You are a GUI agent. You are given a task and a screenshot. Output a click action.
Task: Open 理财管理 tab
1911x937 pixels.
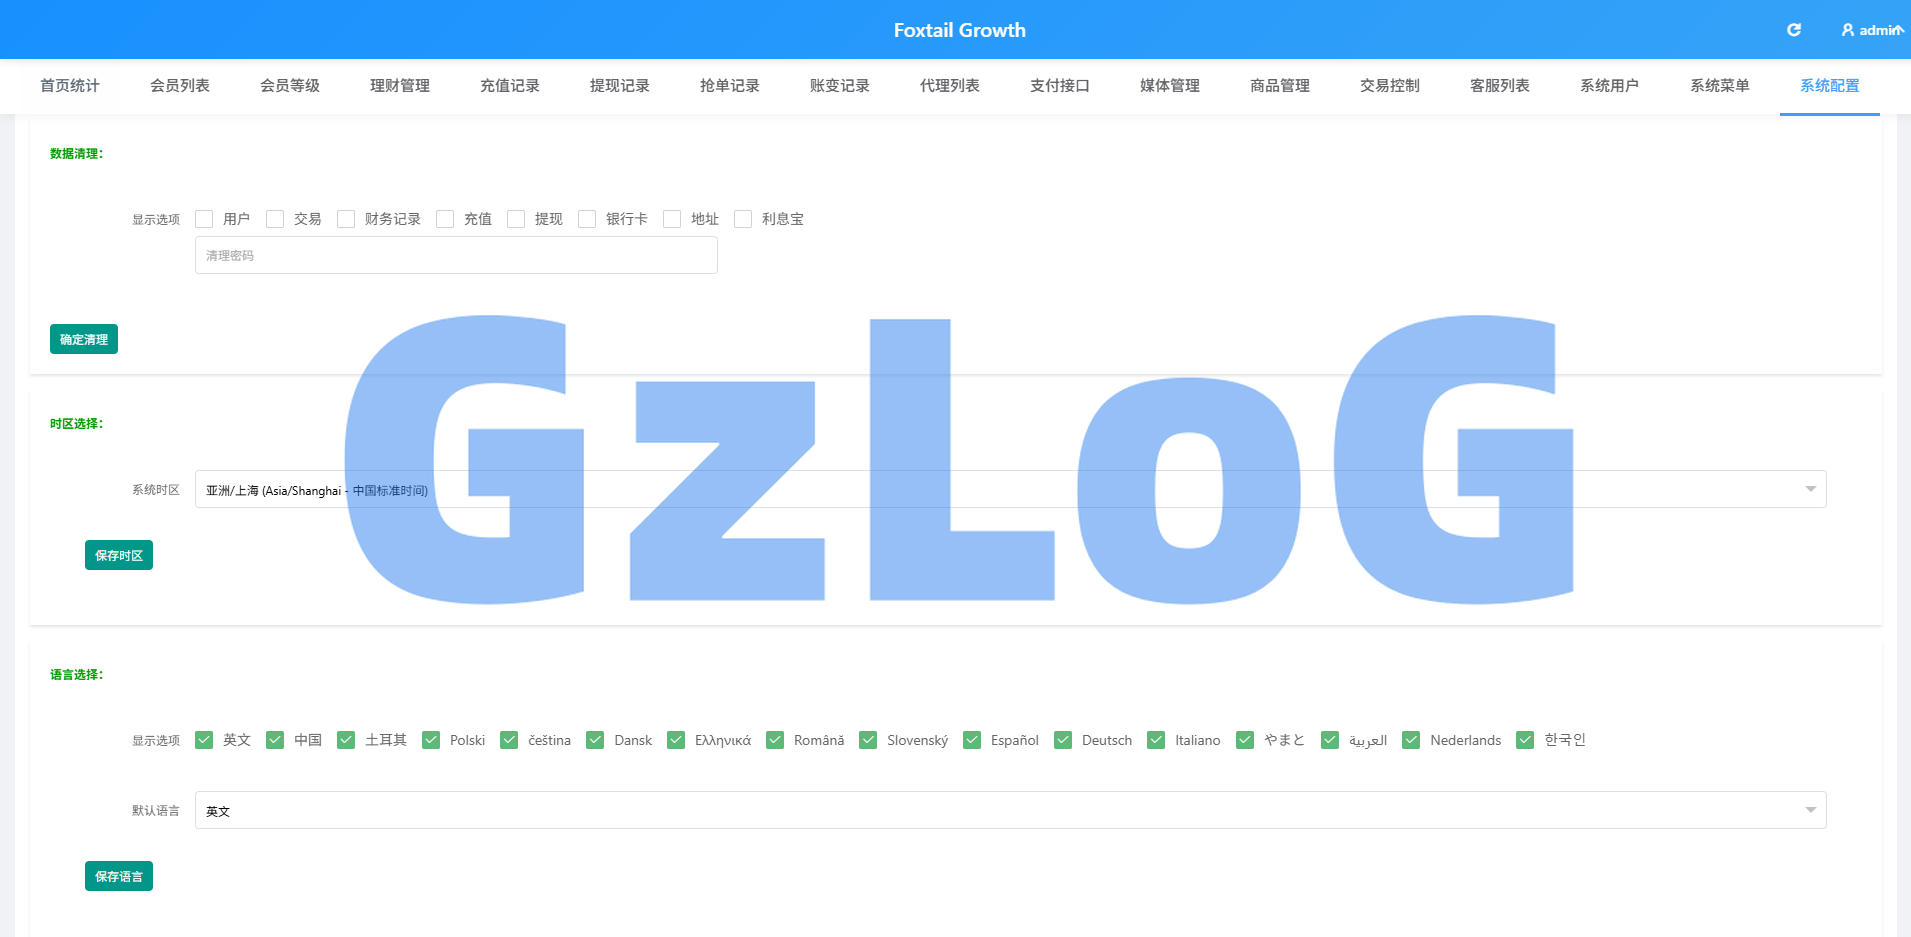click(400, 86)
